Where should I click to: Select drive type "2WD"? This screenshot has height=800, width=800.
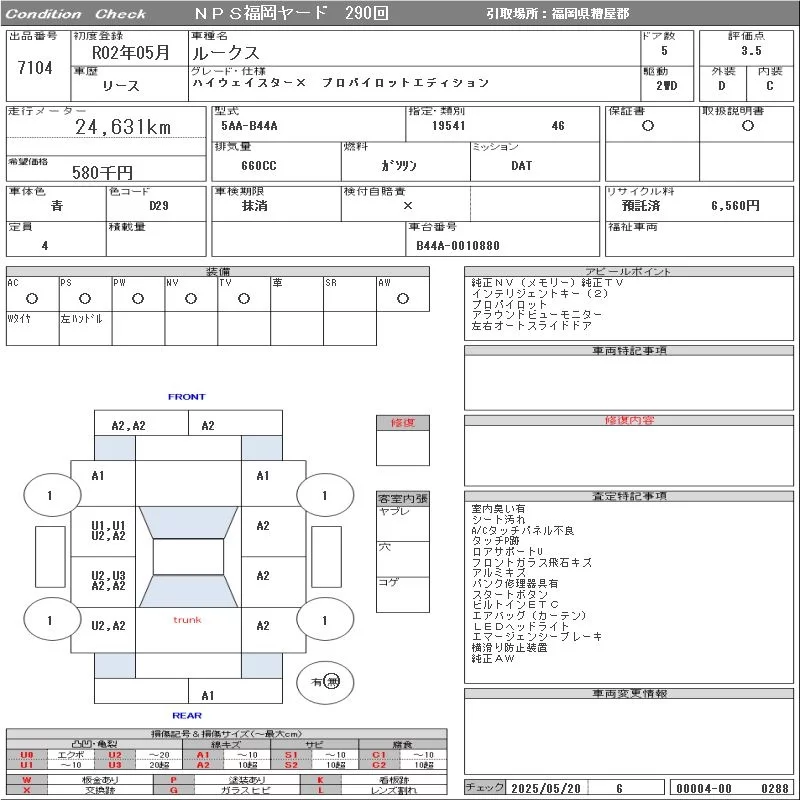click(x=666, y=86)
